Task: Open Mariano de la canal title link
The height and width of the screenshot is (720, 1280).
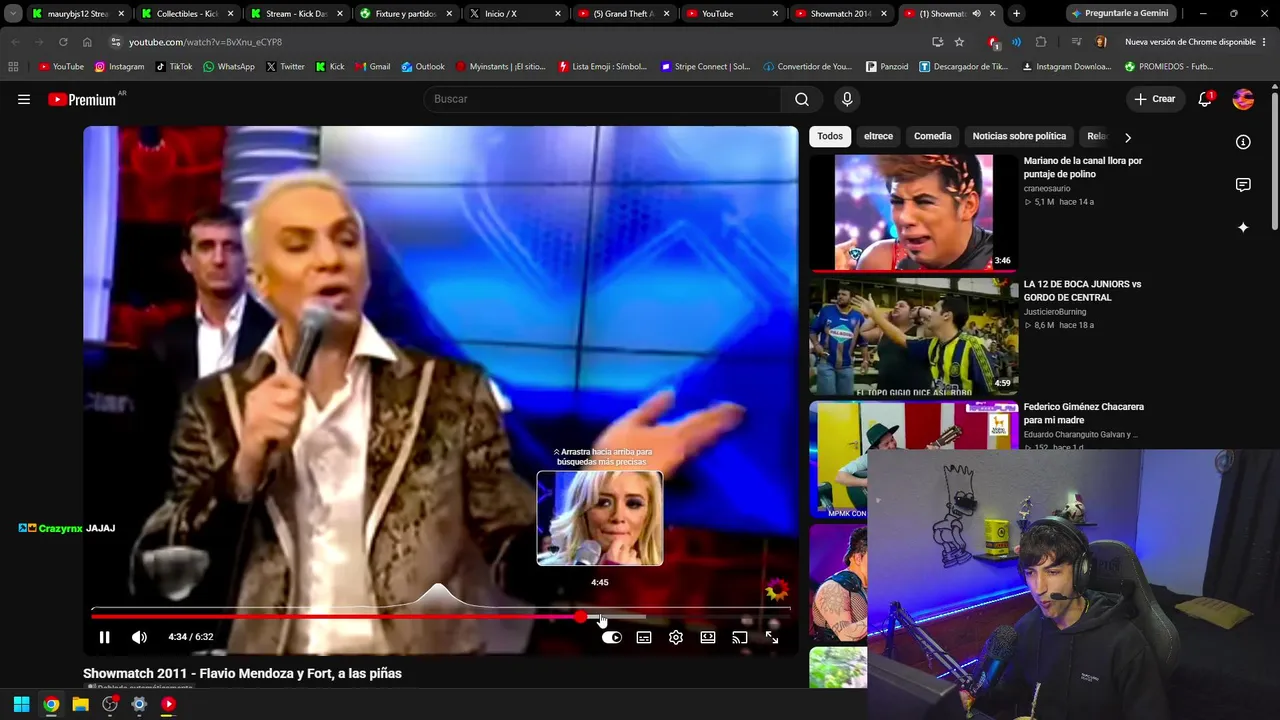Action: 1082,167
